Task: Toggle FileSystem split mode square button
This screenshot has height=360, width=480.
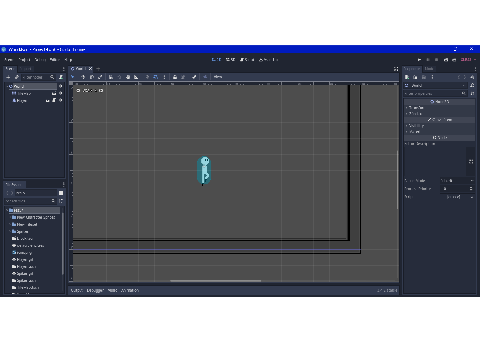Action: tap(61, 193)
